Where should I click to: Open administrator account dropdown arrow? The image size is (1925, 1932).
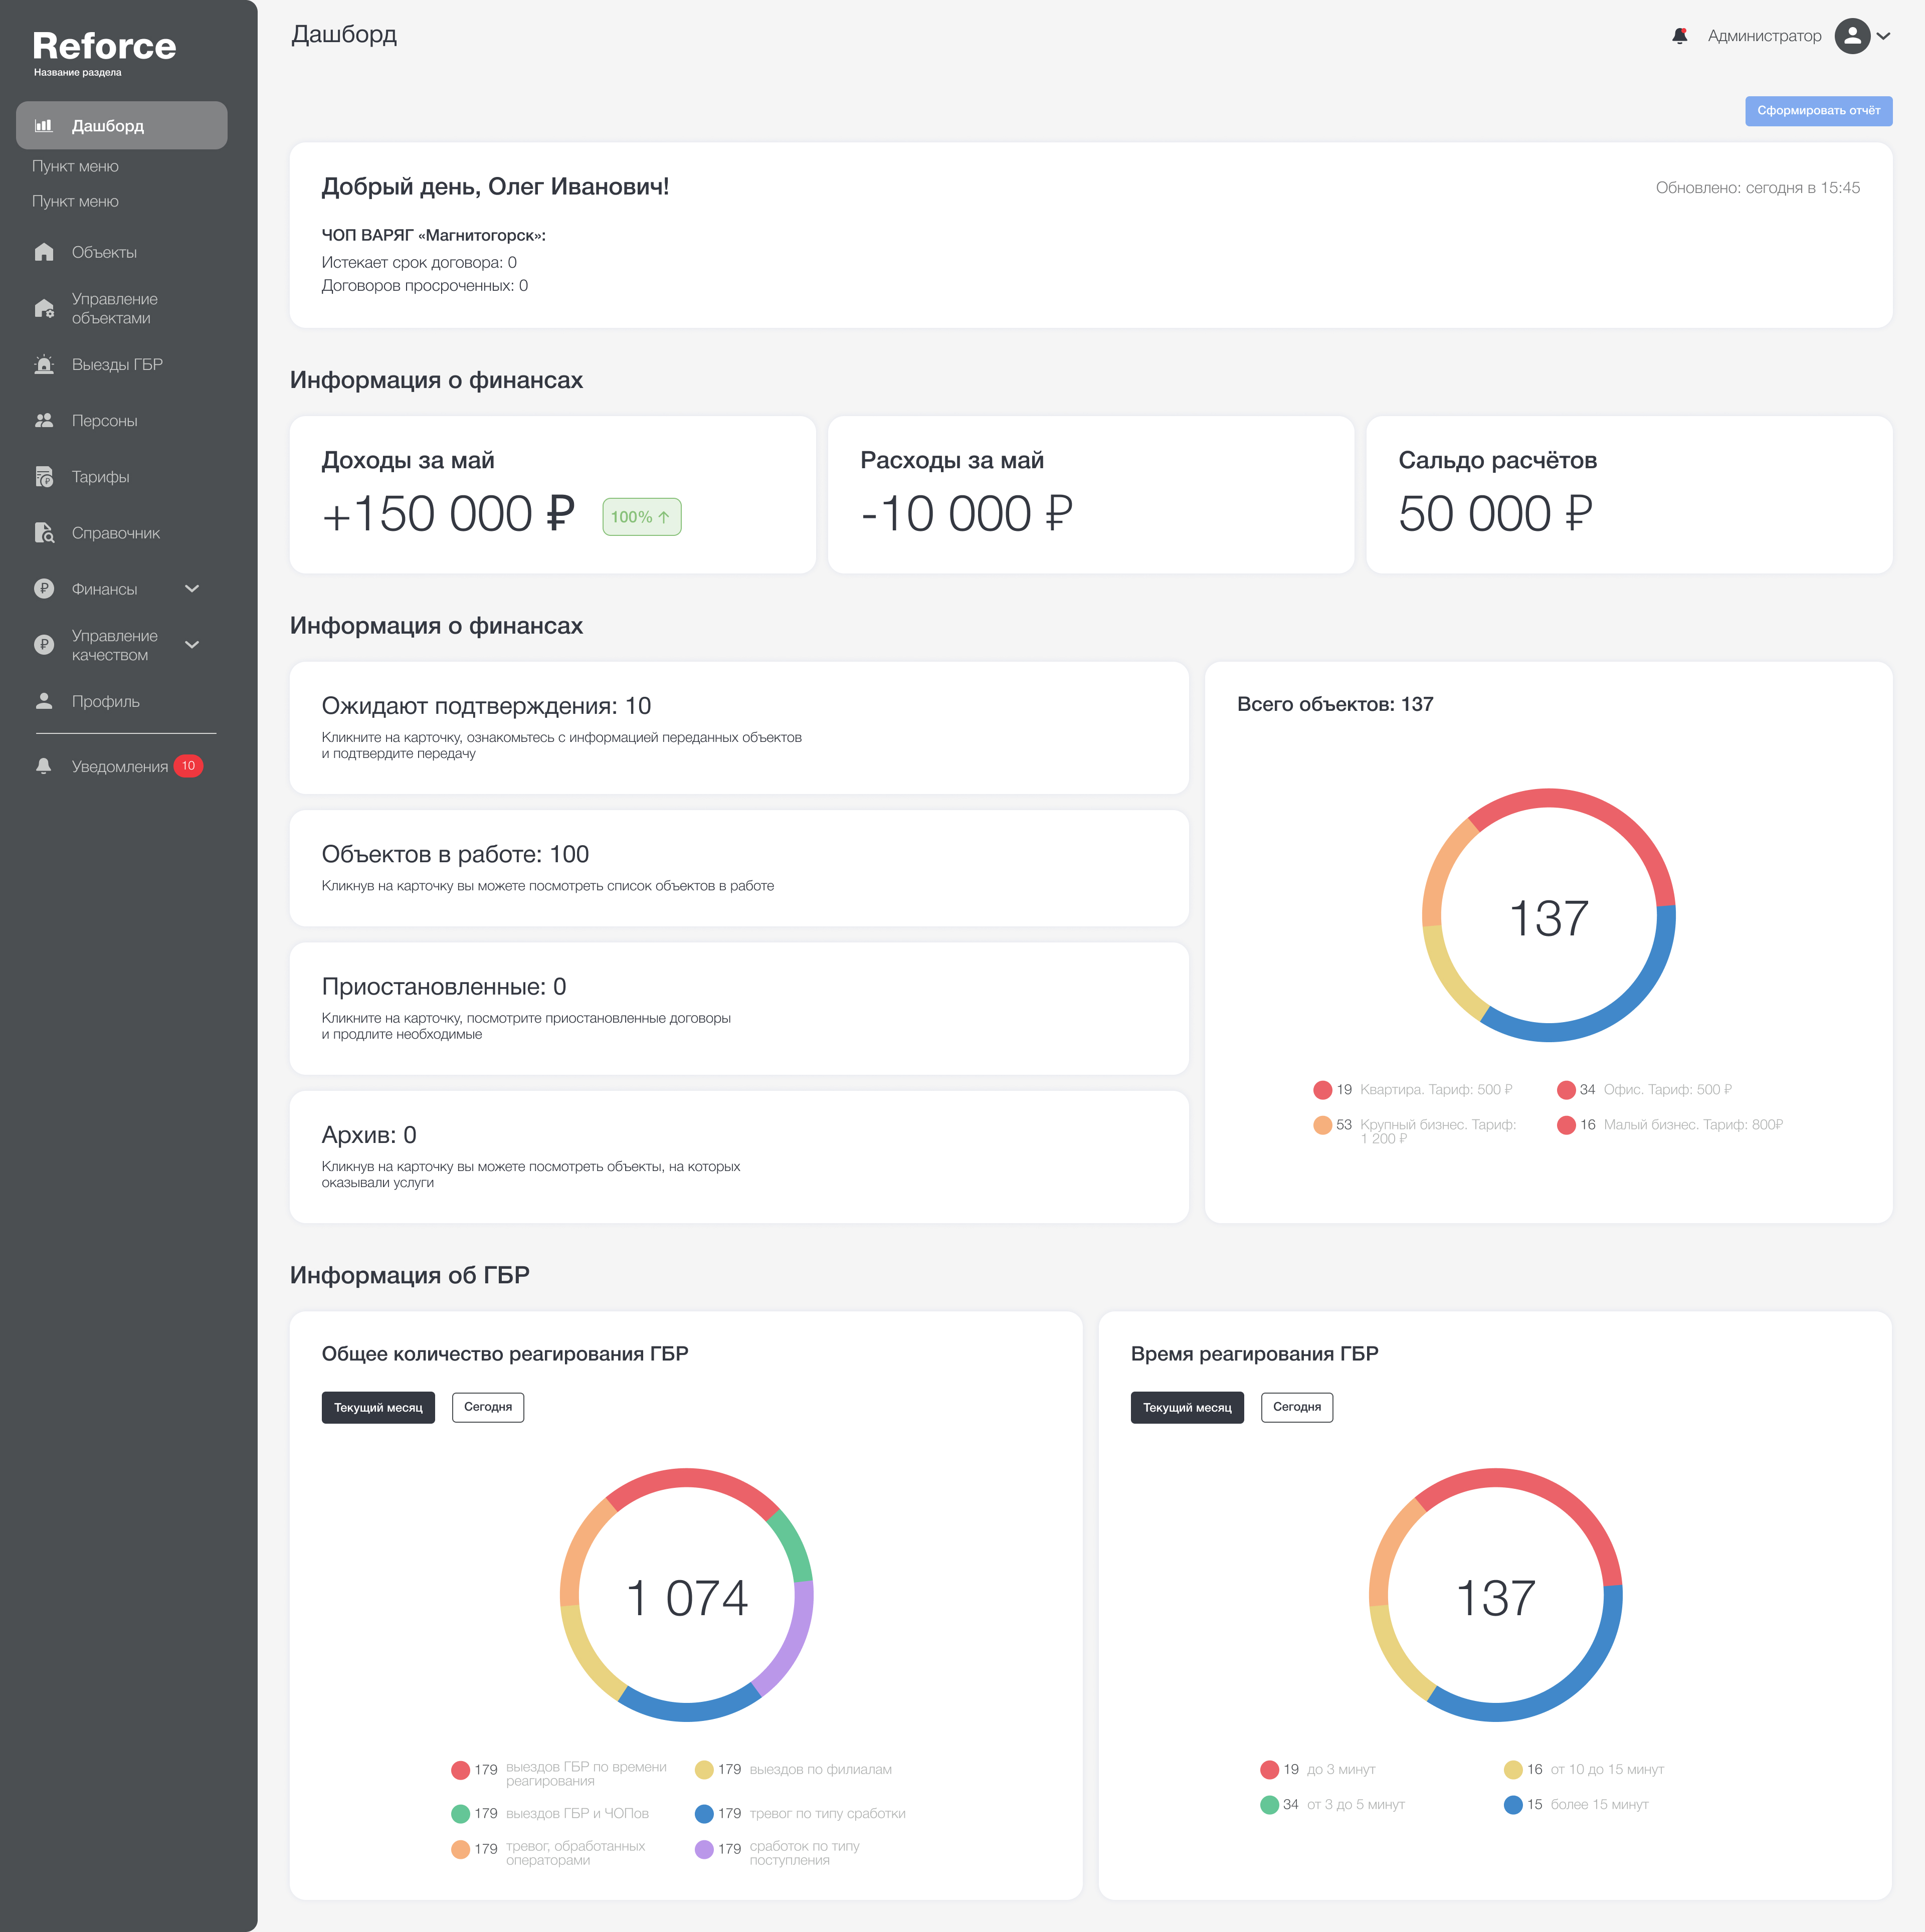point(1884,36)
